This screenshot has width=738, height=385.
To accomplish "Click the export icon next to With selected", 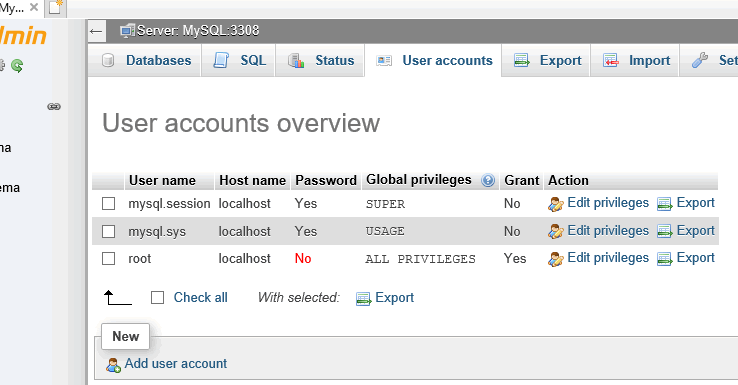I will pyautogui.click(x=363, y=299).
